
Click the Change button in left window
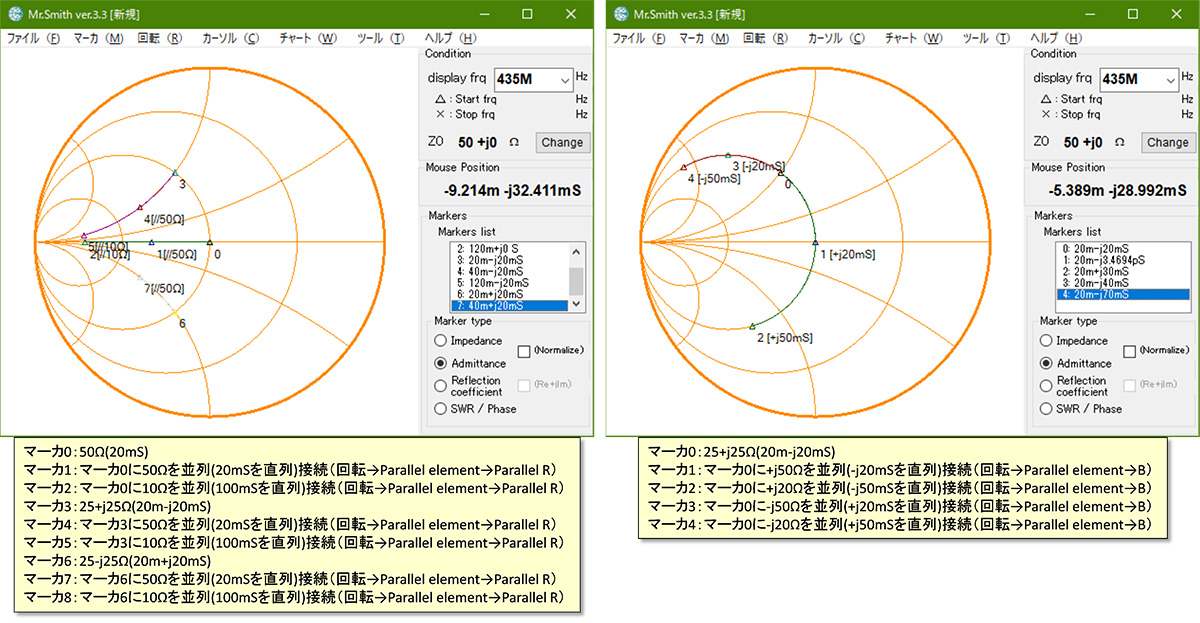[562, 142]
